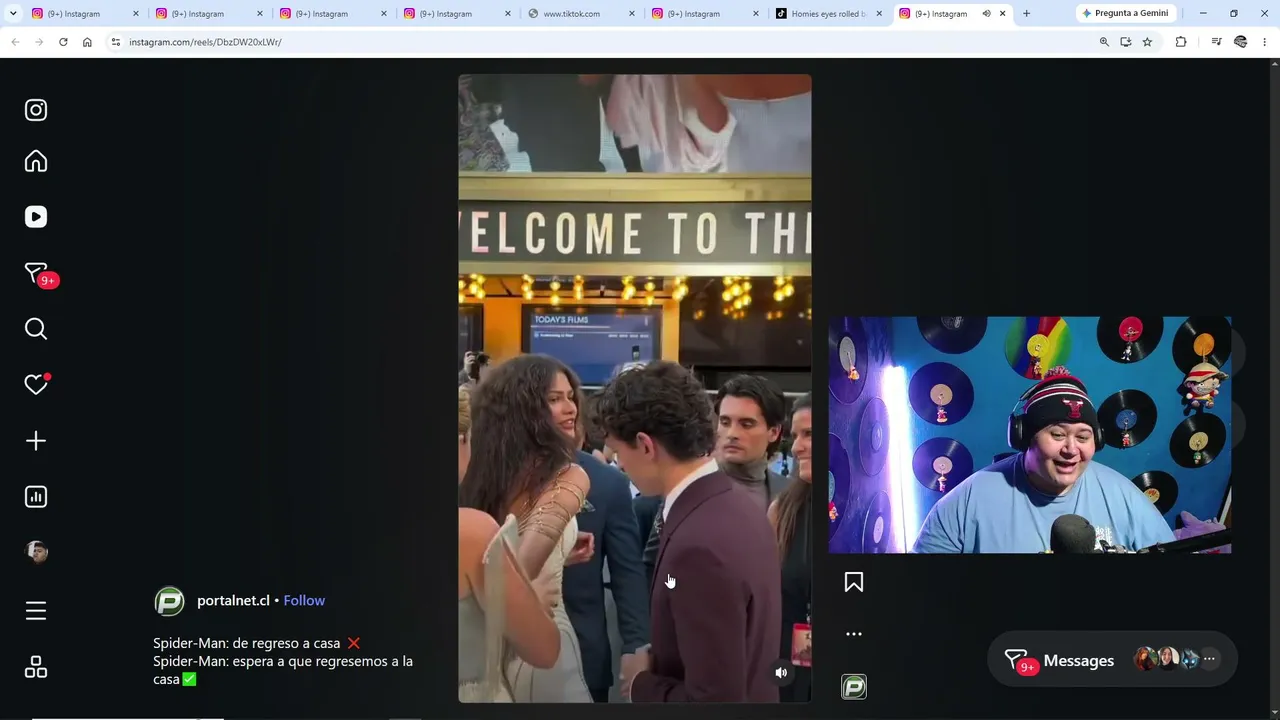
Task: Expand the tab search dropdown arrow
Action: (x=13, y=14)
